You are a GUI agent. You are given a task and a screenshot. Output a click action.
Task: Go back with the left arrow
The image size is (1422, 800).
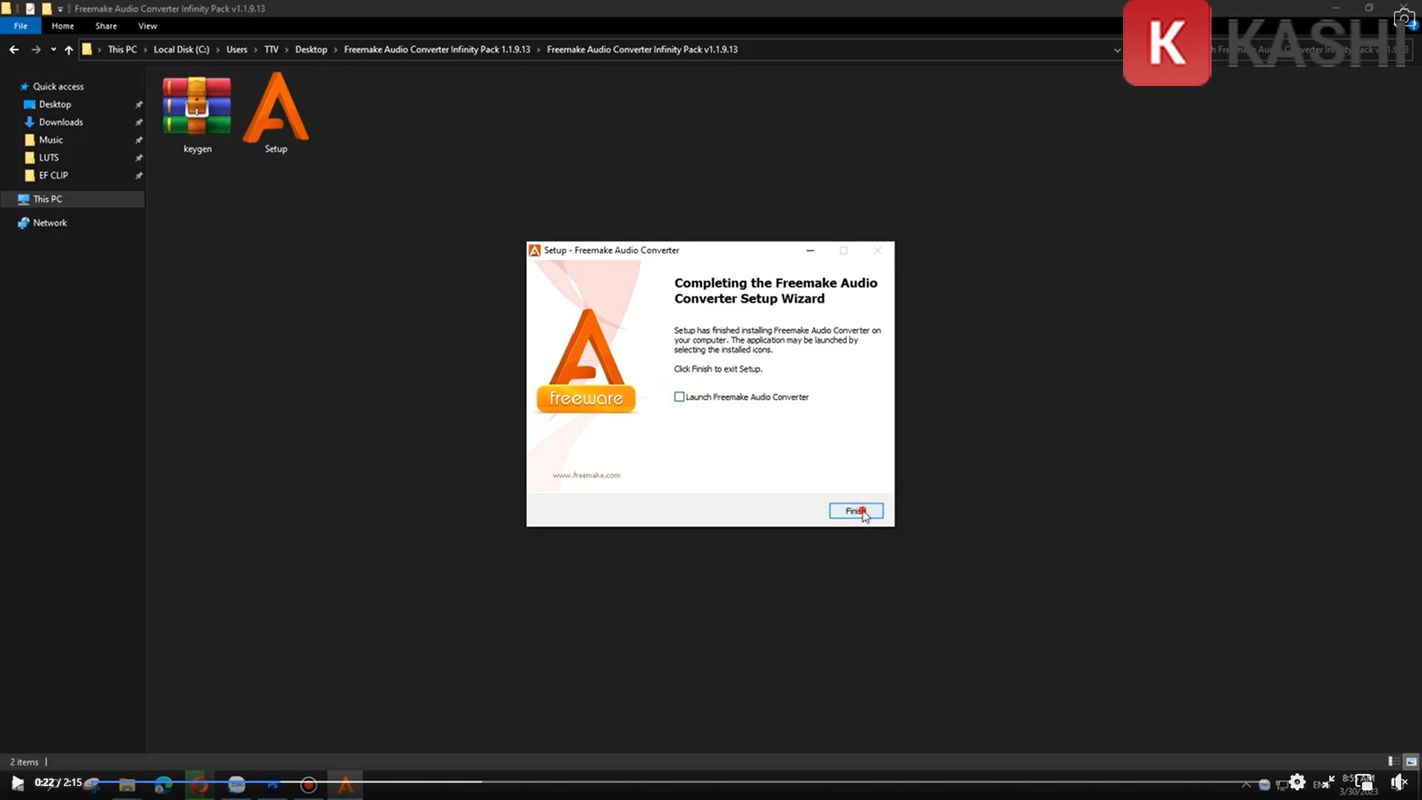pos(14,49)
